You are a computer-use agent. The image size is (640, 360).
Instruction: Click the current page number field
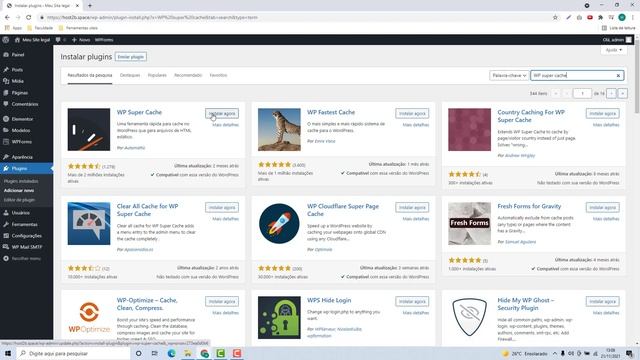(582, 93)
